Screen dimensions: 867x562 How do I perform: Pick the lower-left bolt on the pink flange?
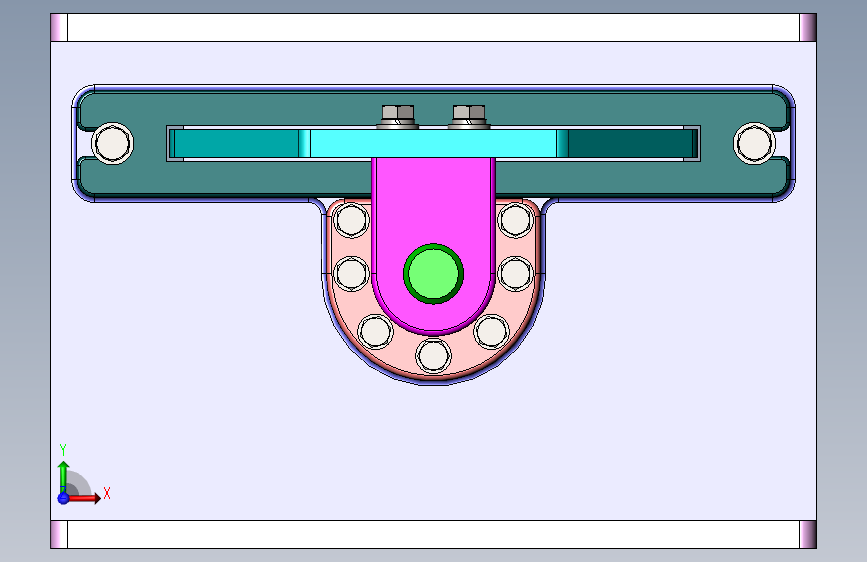pos(376,331)
